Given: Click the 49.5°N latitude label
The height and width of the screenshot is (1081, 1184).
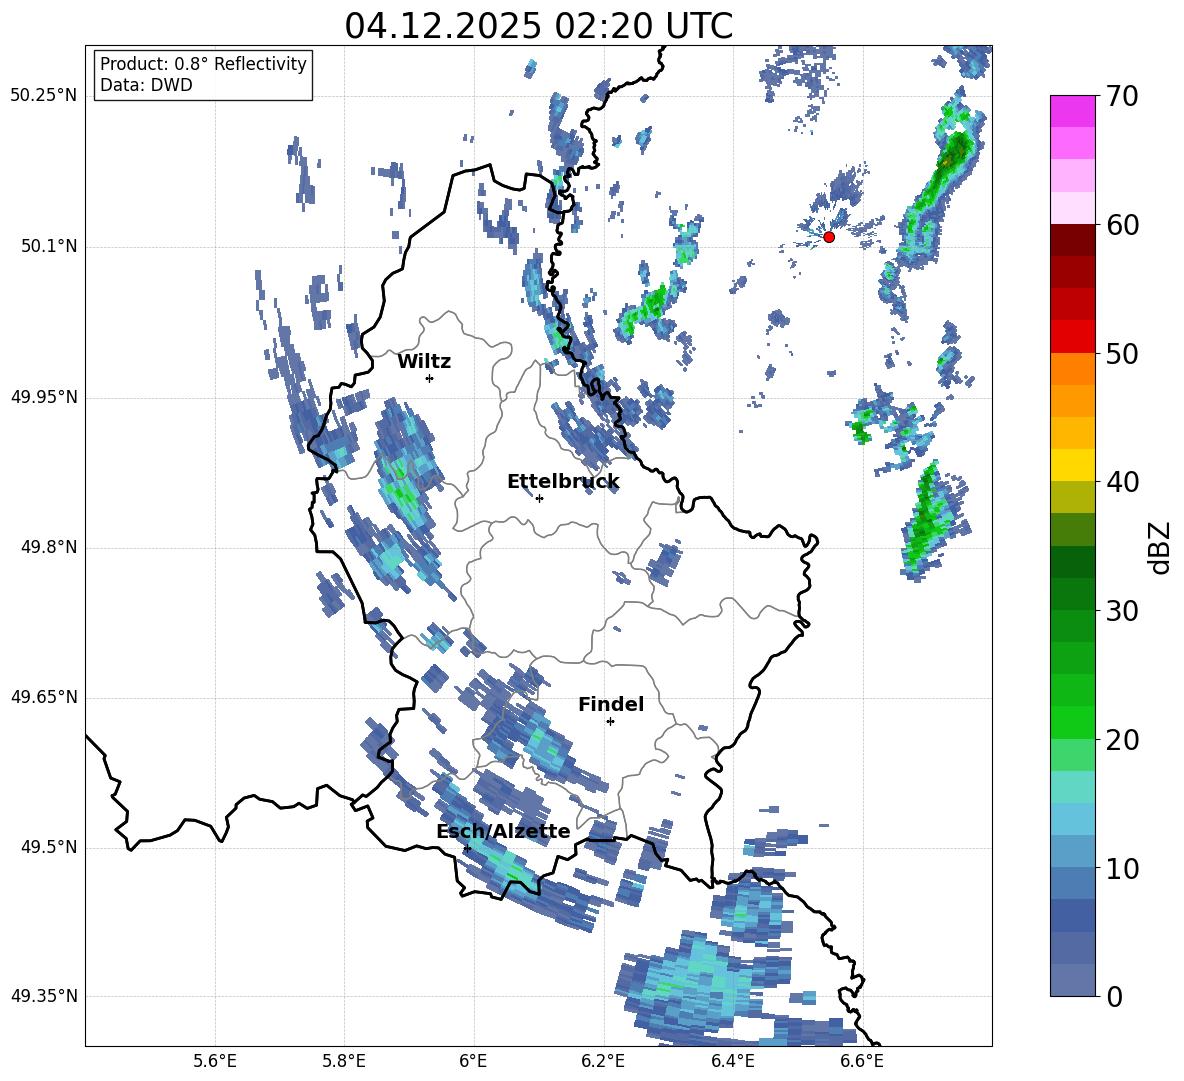Looking at the screenshot, I should (x=49, y=847).
